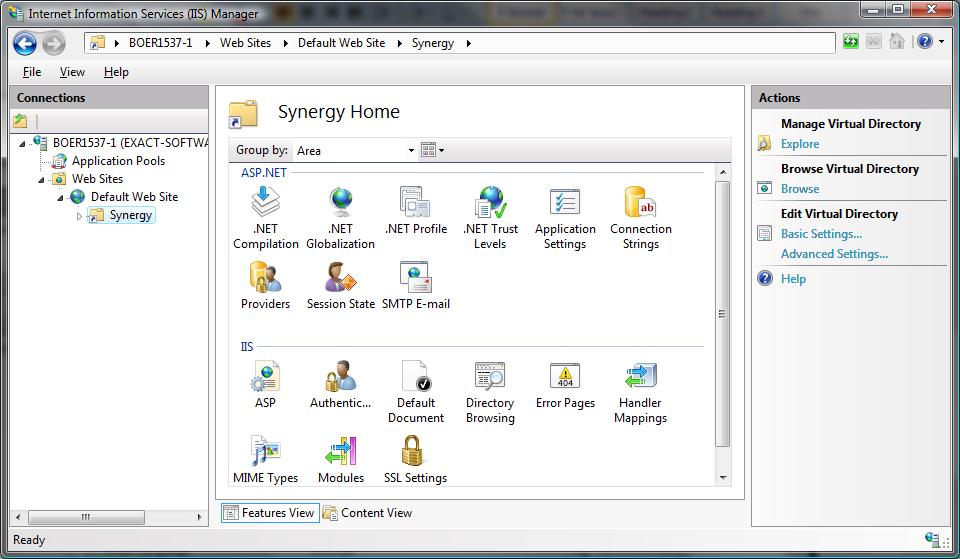
Task: Collapse the Web Sites tree node
Action: [x=42, y=180]
